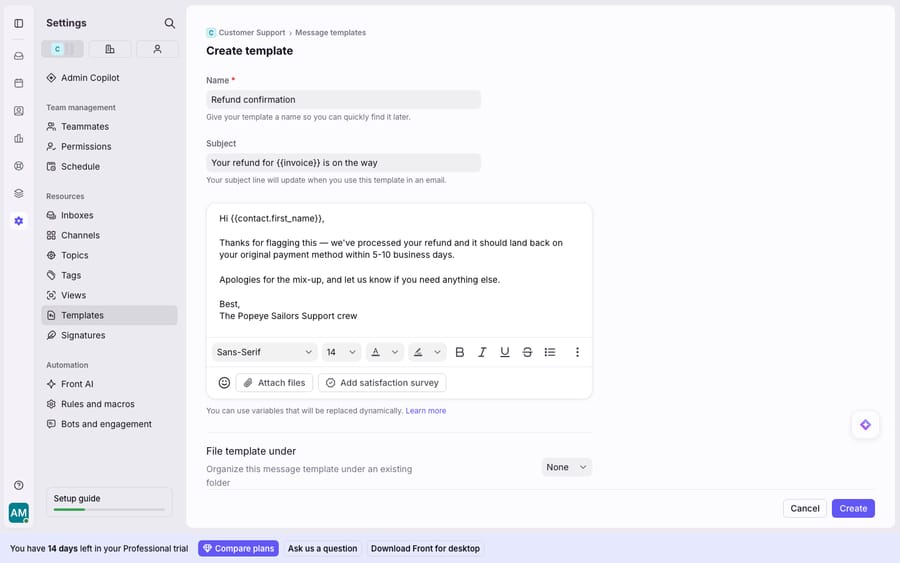Open the Setup guide card
Image resolution: width=900 pixels, height=563 pixels.
(x=109, y=502)
